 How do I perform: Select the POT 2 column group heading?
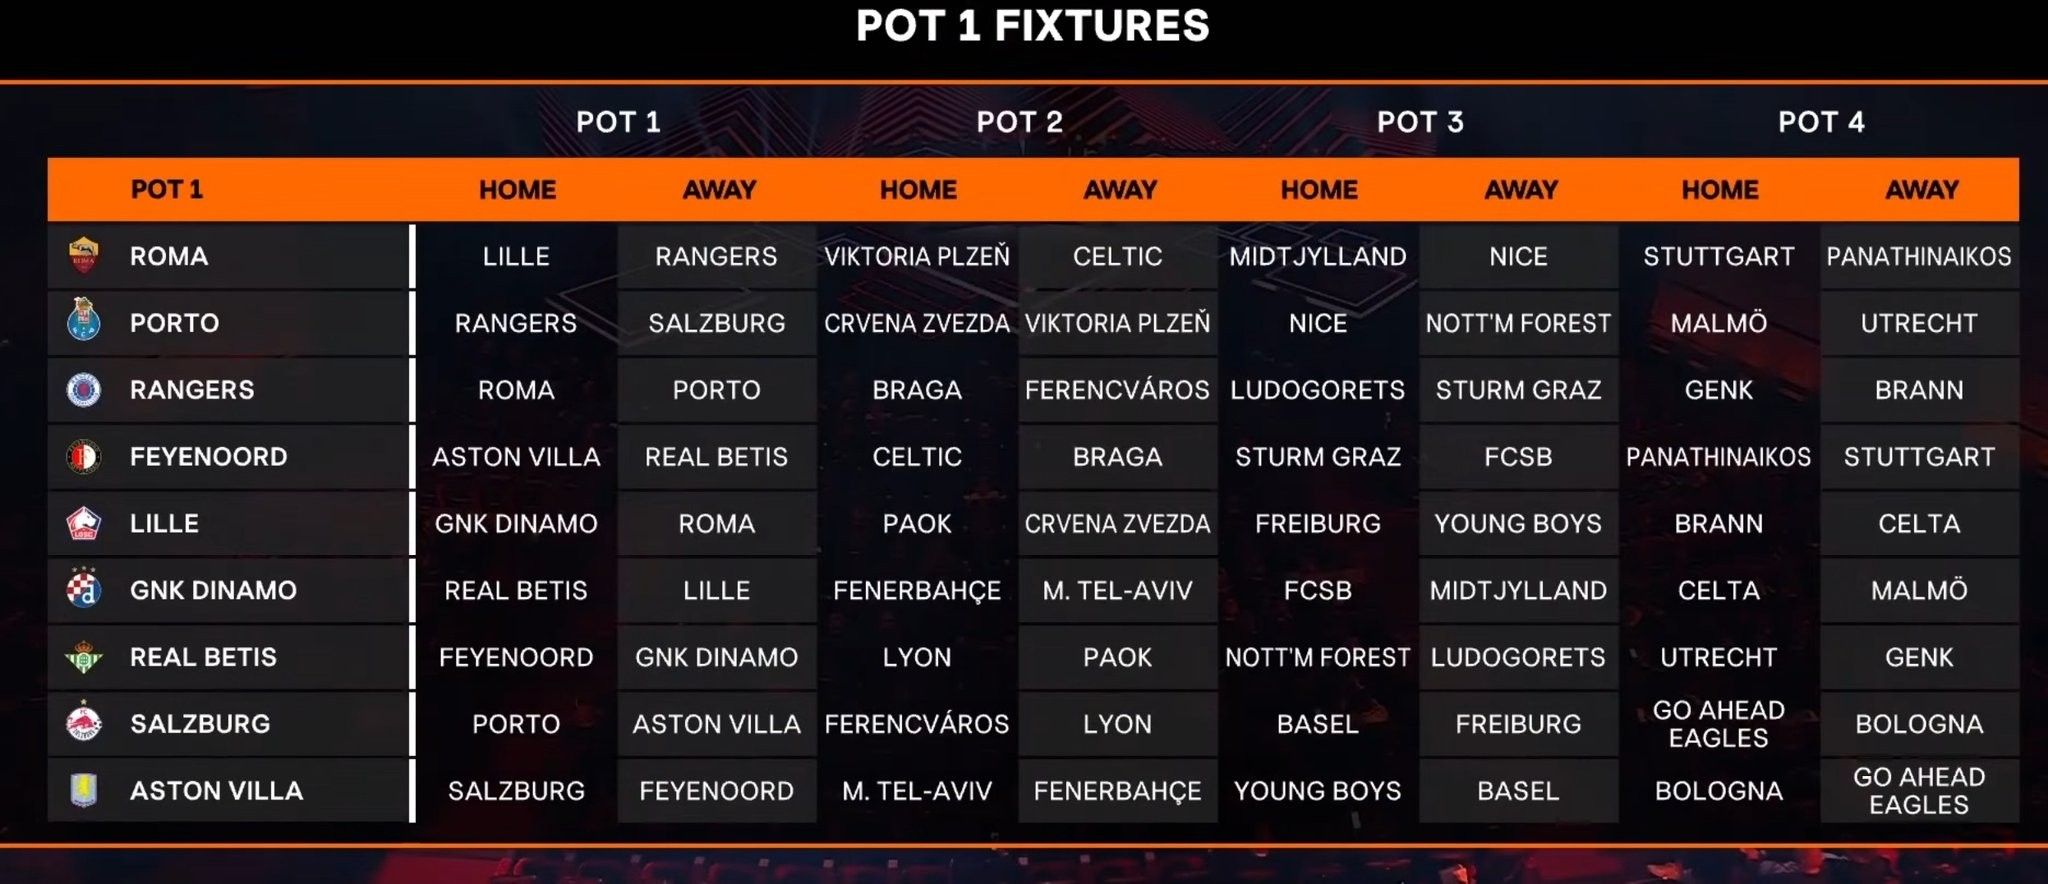click(x=1019, y=122)
